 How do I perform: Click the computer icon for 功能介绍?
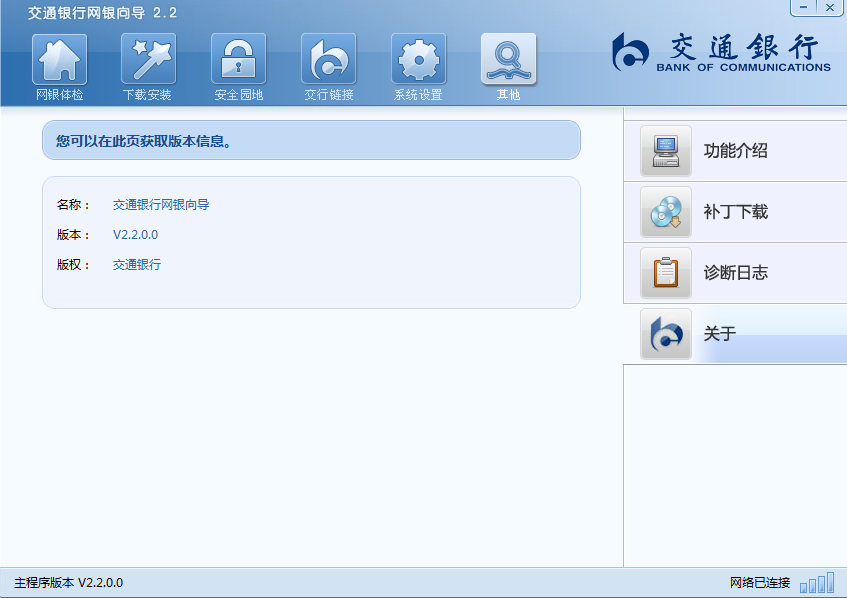point(666,151)
